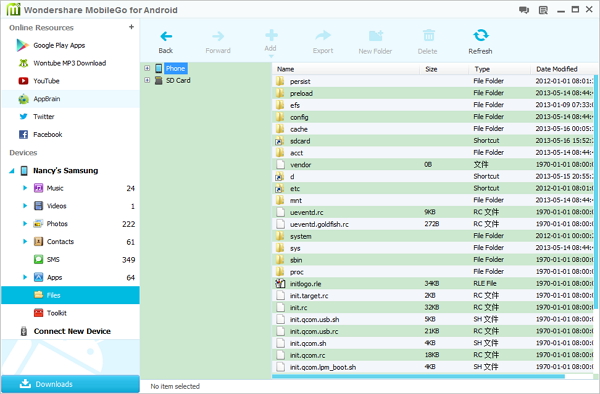Sort by Date Modified column header
This screenshot has height=394, width=600.
[x=562, y=69]
